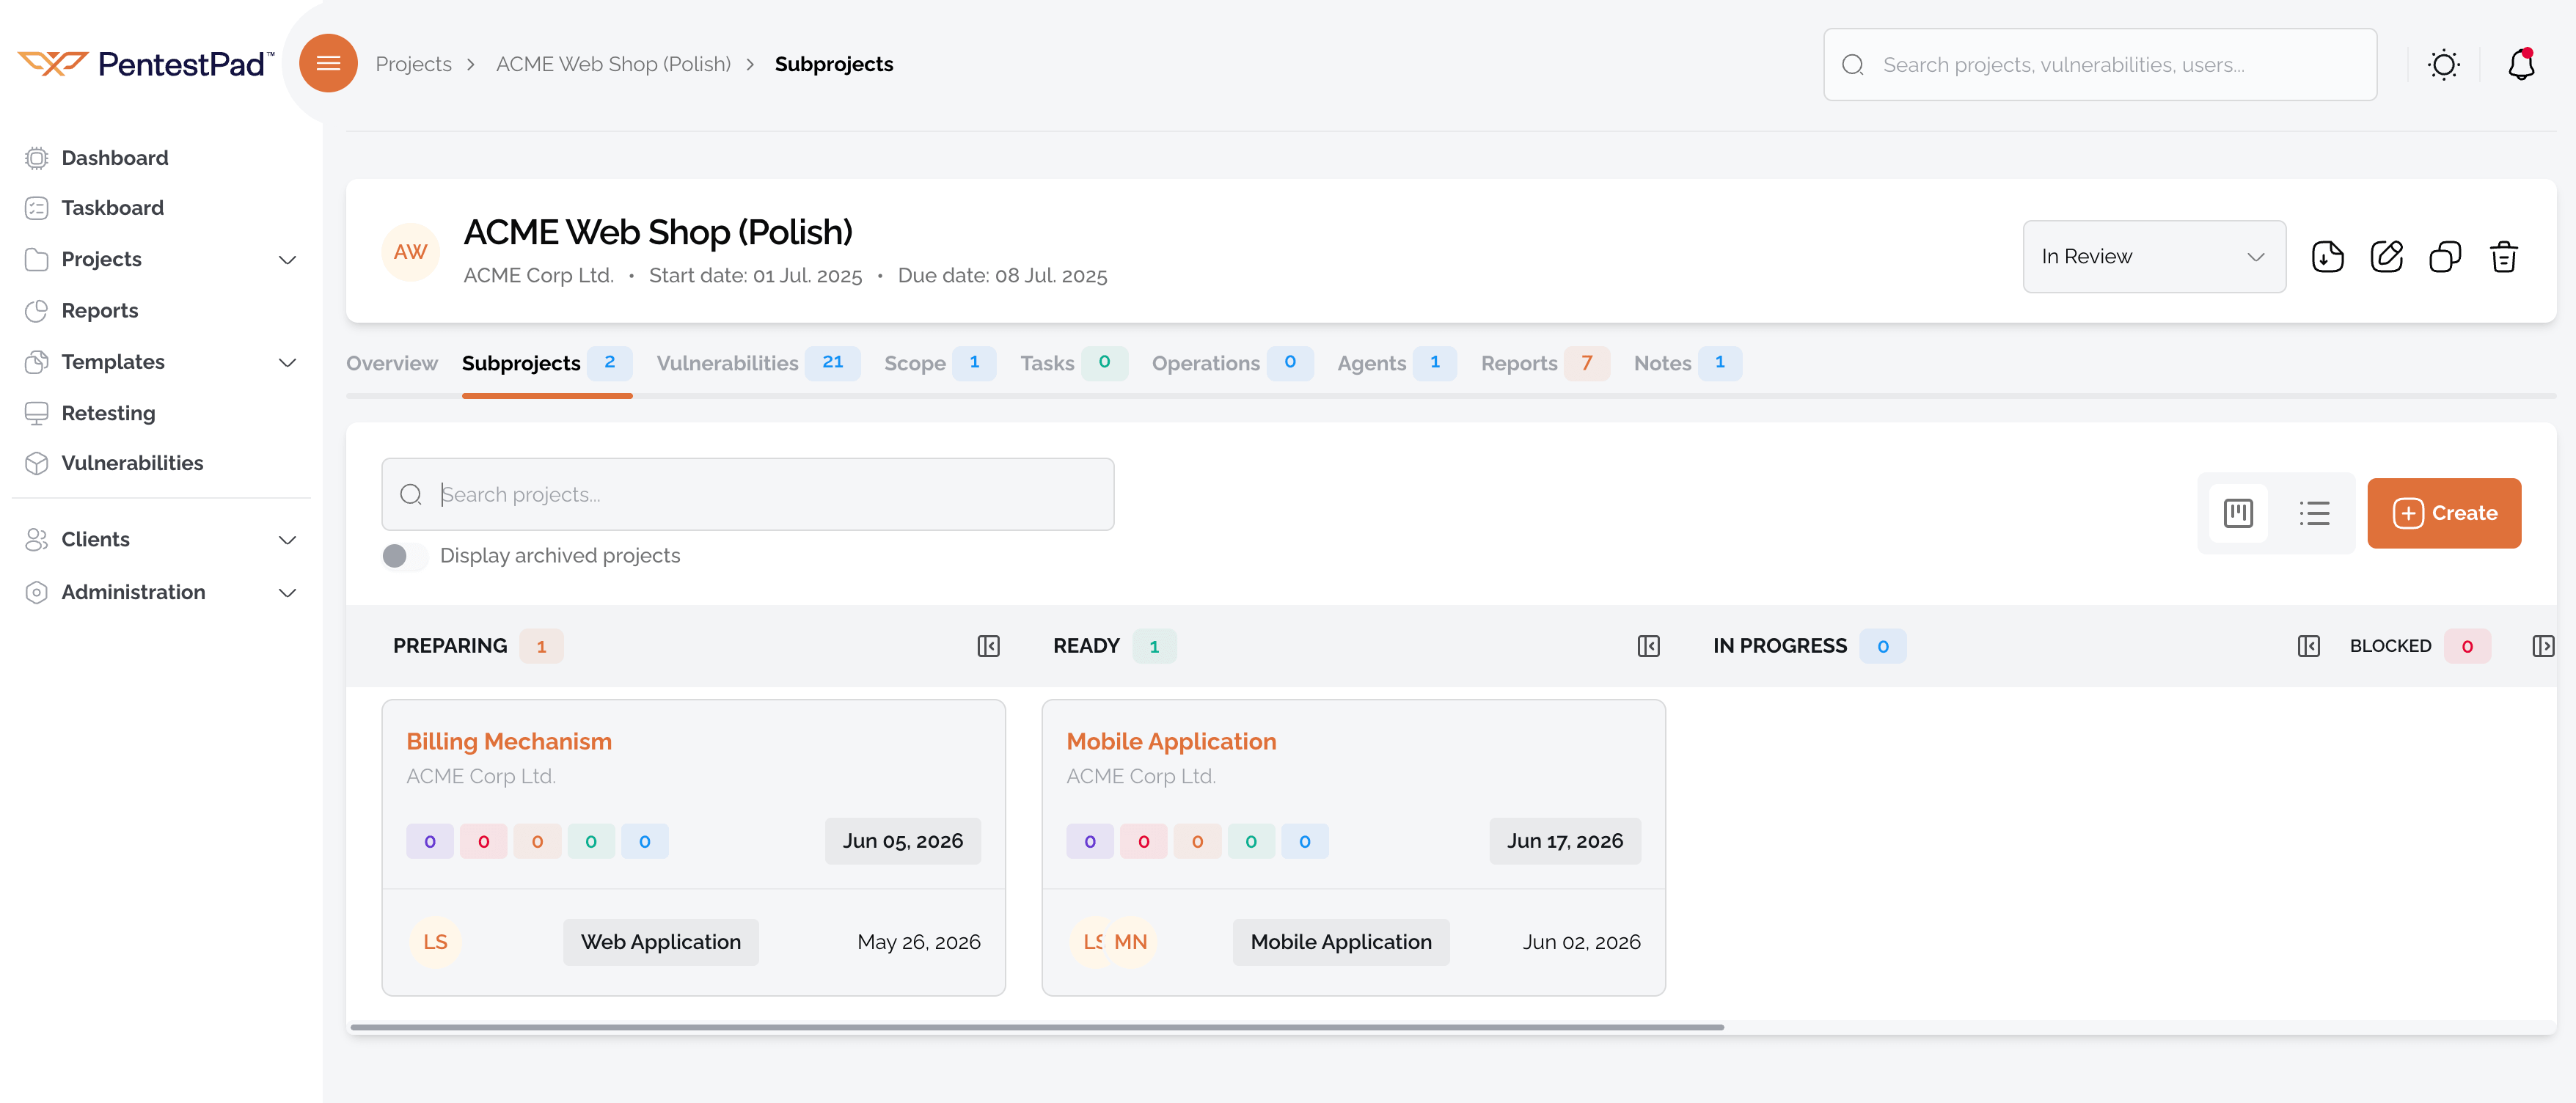The image size is (2576, 1103).
Task: Open the Reports tab with 7 items
Action: click(1545, 364)
